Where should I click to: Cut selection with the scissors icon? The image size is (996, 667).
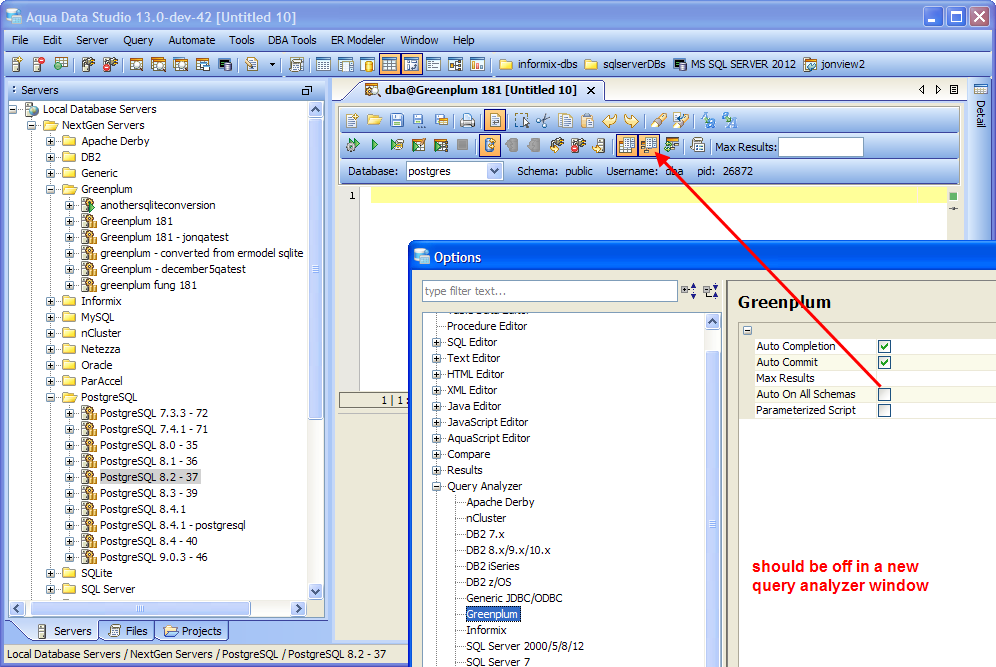[x=543, y=120]
